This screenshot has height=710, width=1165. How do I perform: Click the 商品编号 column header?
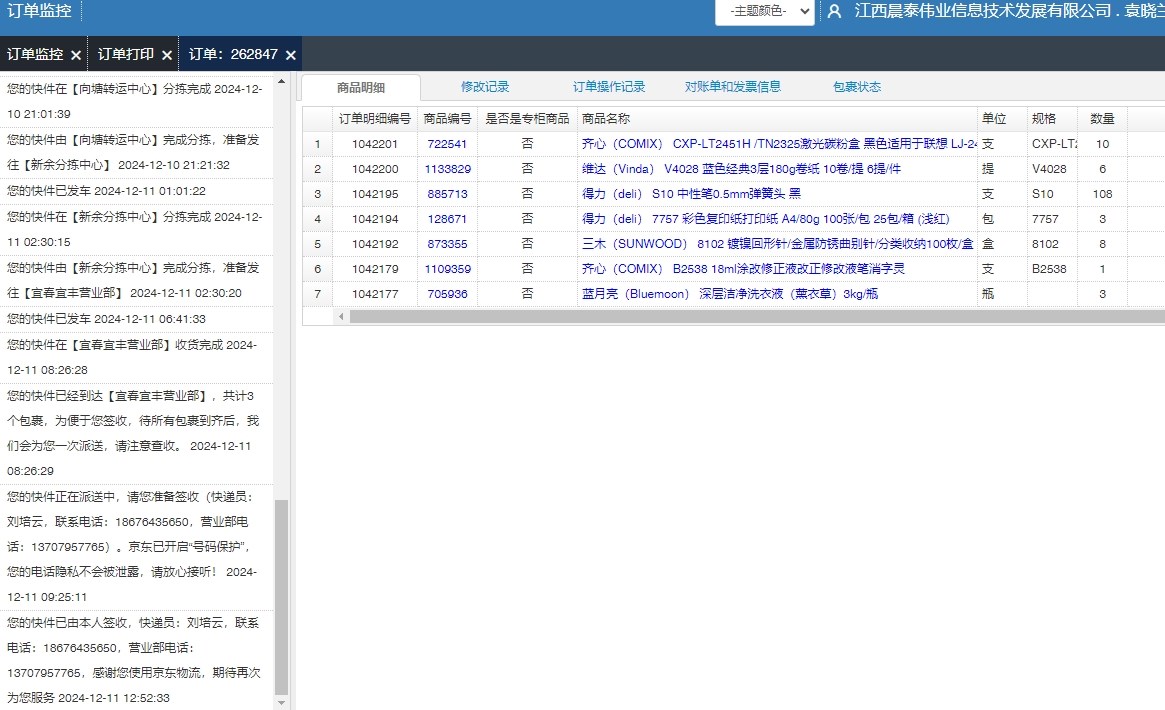pyautogui.click(x=447, y=119)
